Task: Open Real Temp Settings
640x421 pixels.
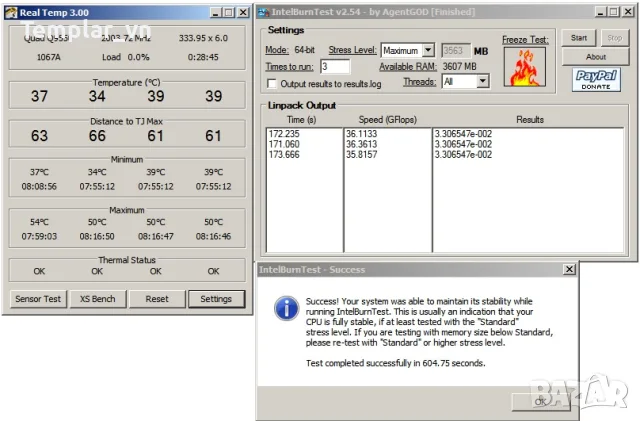Action: coord(216,299)
